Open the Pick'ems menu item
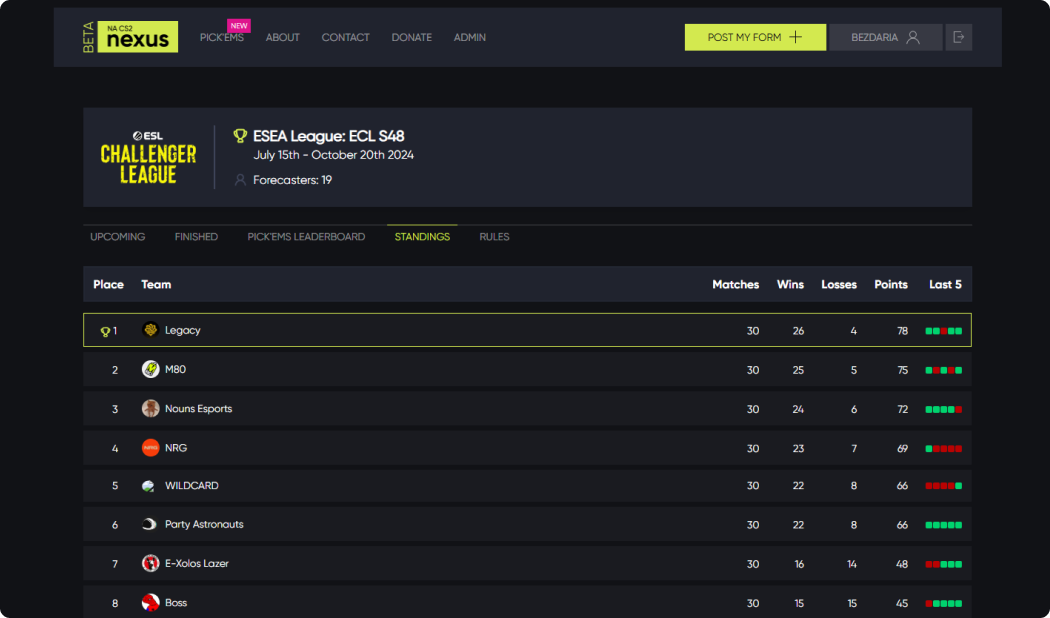This screenshot has width=1050, height=618. coord(222,37)
